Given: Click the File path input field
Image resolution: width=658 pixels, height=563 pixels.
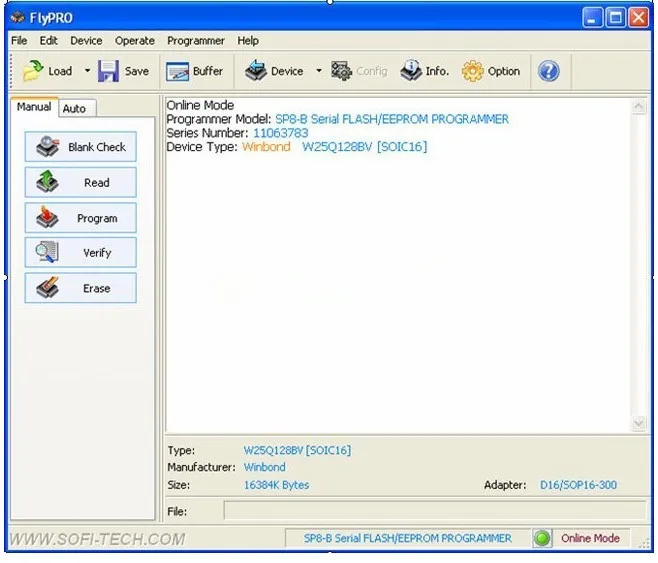Looking at the screenshot, I should tap(435, 511).
